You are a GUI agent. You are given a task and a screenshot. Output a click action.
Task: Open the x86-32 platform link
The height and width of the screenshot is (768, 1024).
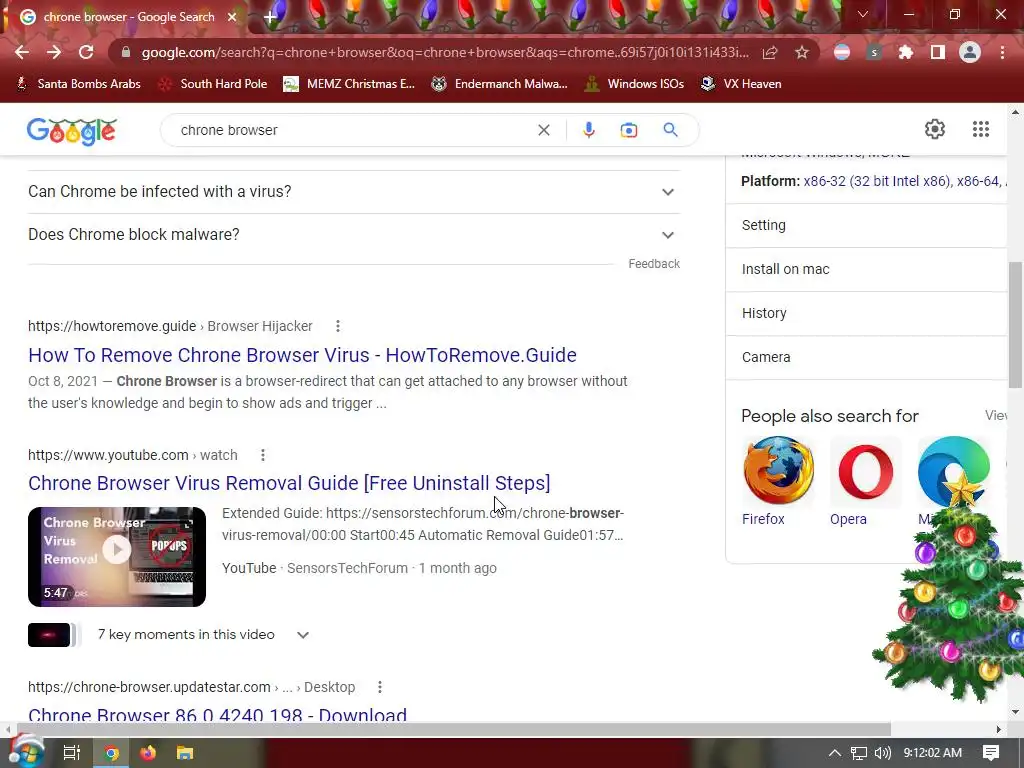tap(877, 182)
